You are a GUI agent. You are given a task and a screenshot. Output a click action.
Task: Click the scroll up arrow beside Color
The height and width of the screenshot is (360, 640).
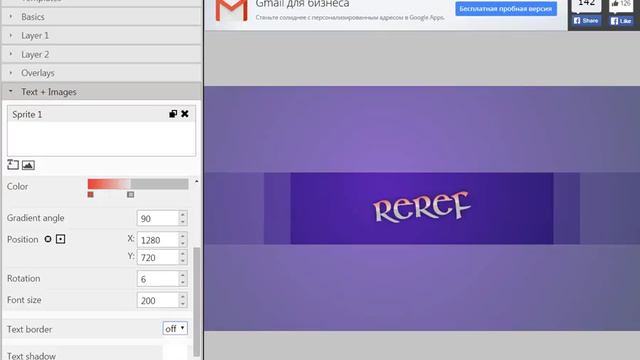point(197,181)
